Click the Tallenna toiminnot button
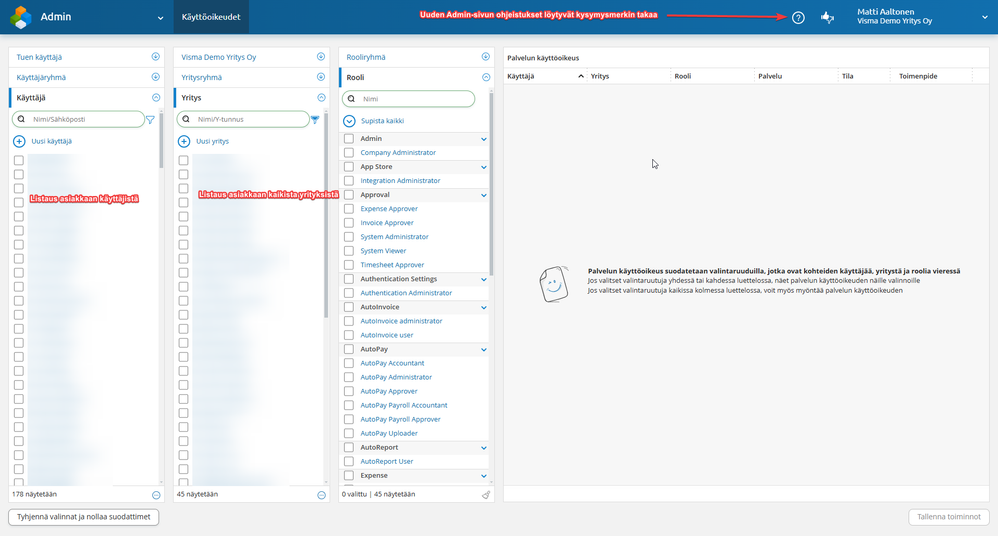 (x=948, y=517)
